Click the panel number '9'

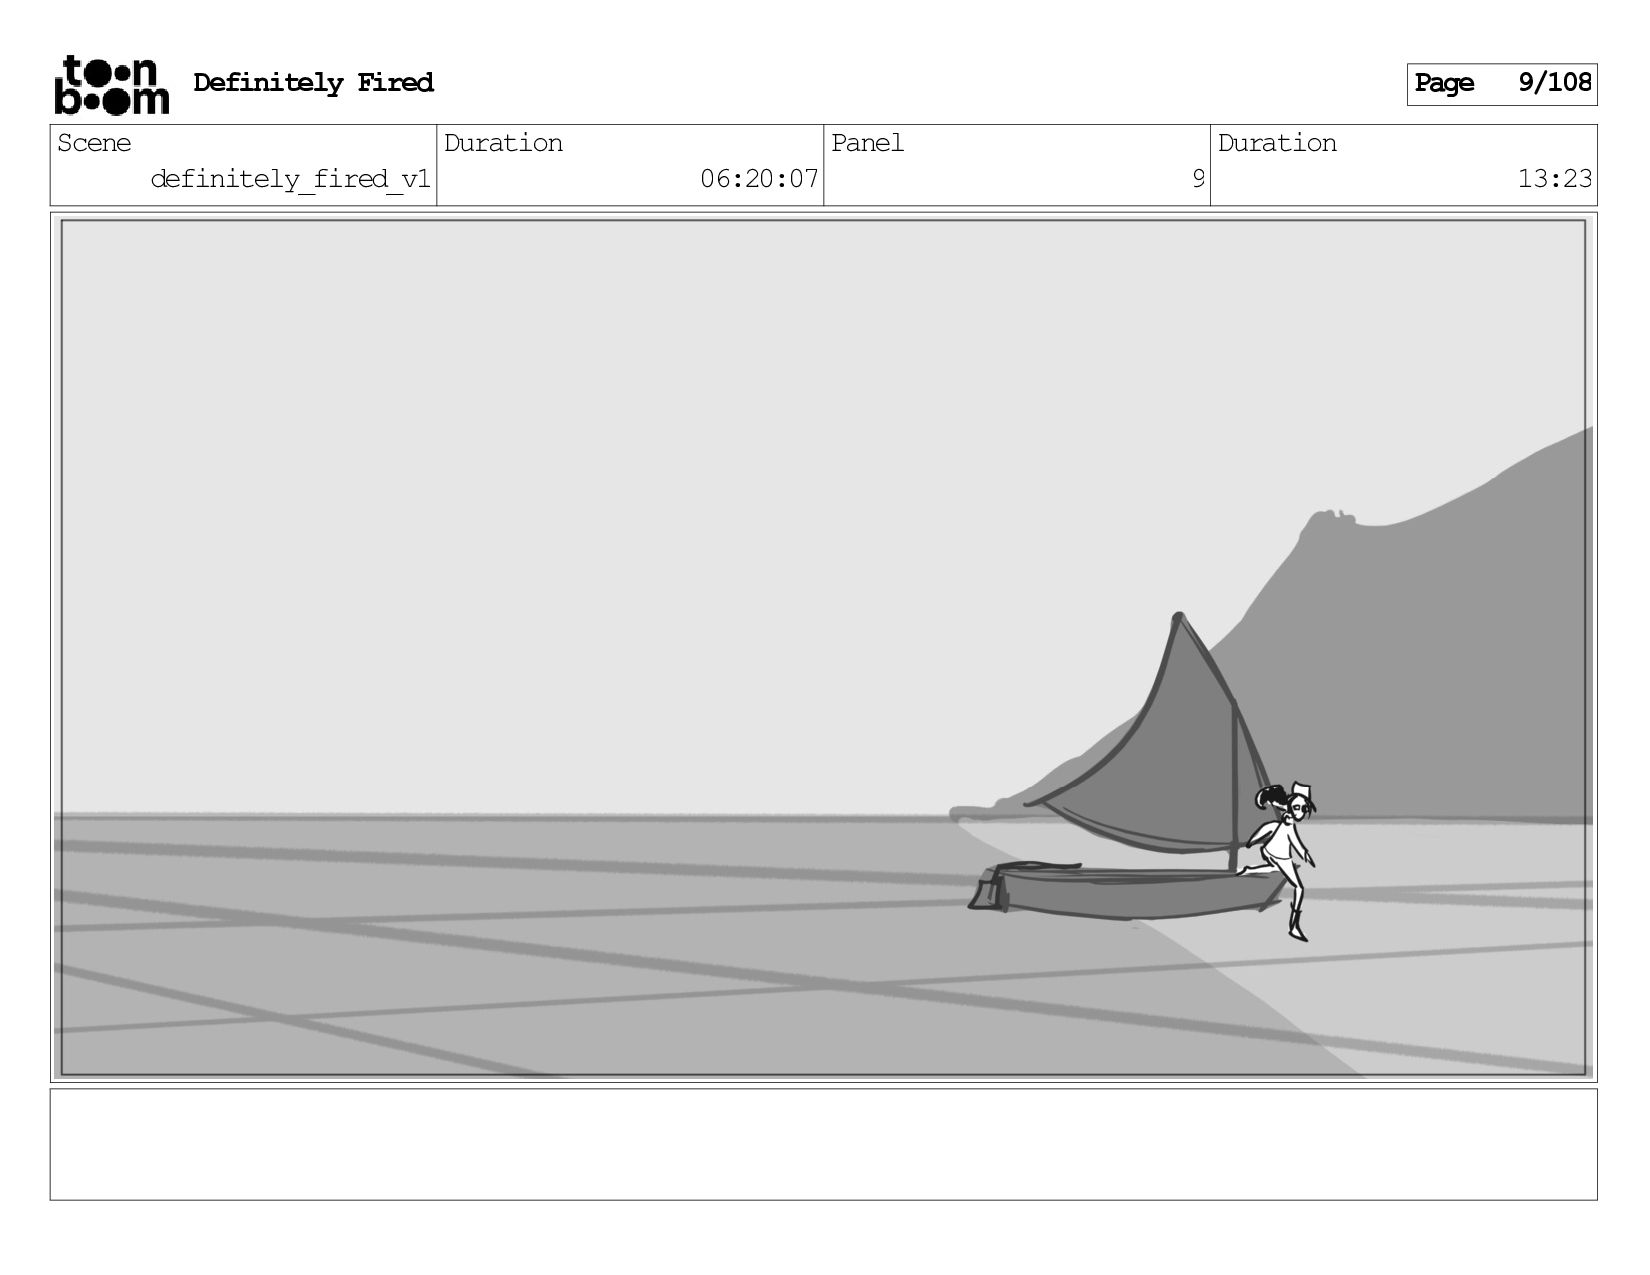point(1198,179)
